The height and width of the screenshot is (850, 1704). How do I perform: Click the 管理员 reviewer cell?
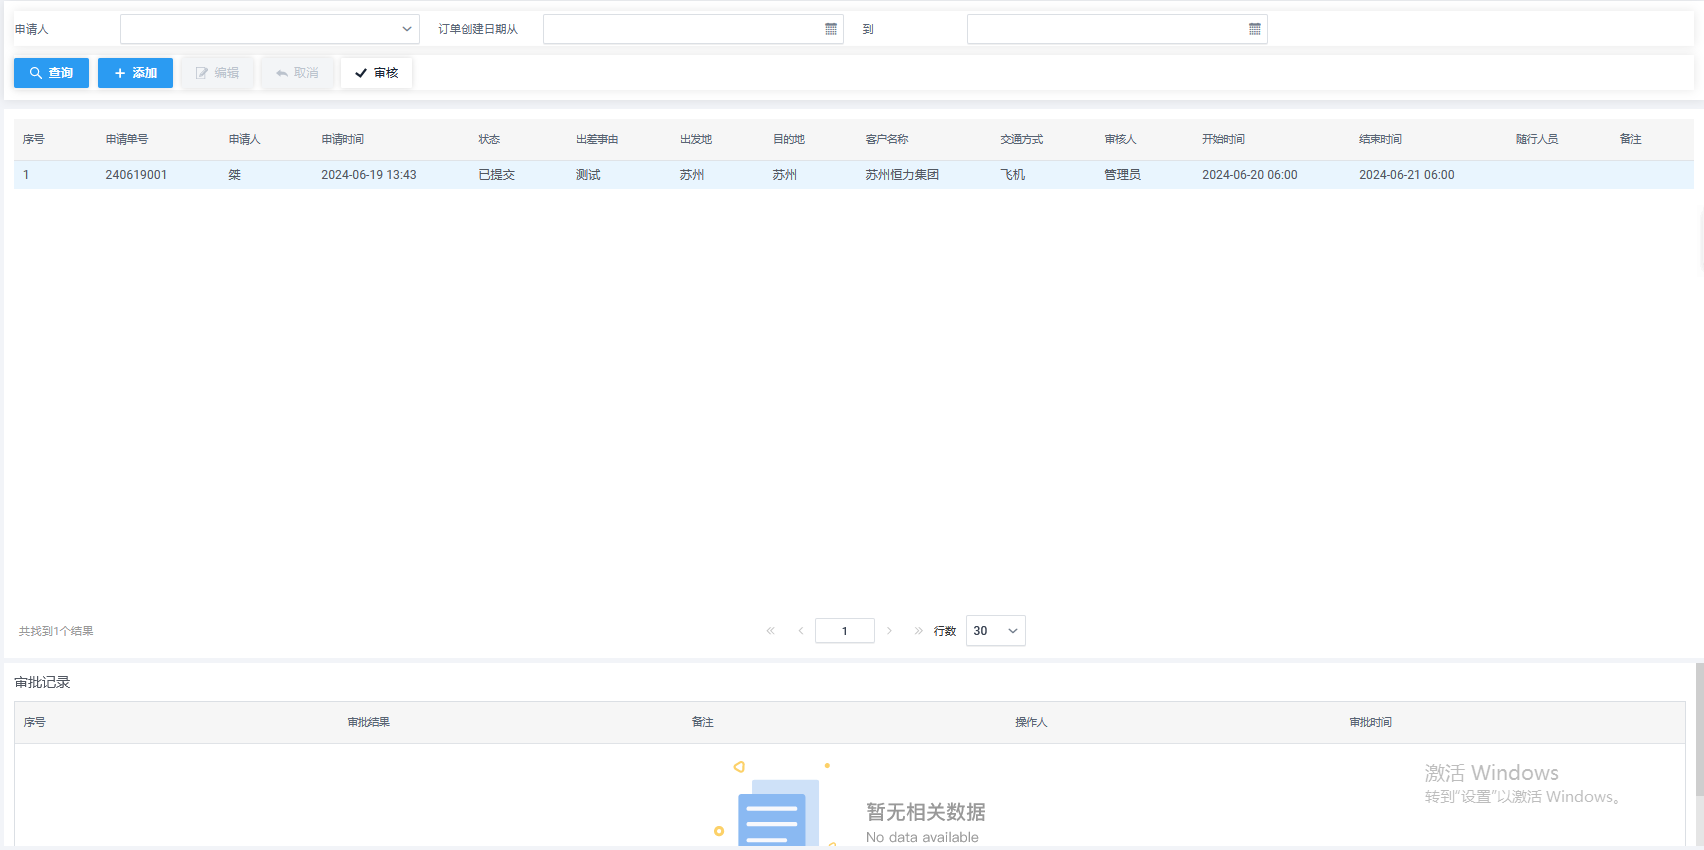pyautogui.click(x=1123, y=175)
